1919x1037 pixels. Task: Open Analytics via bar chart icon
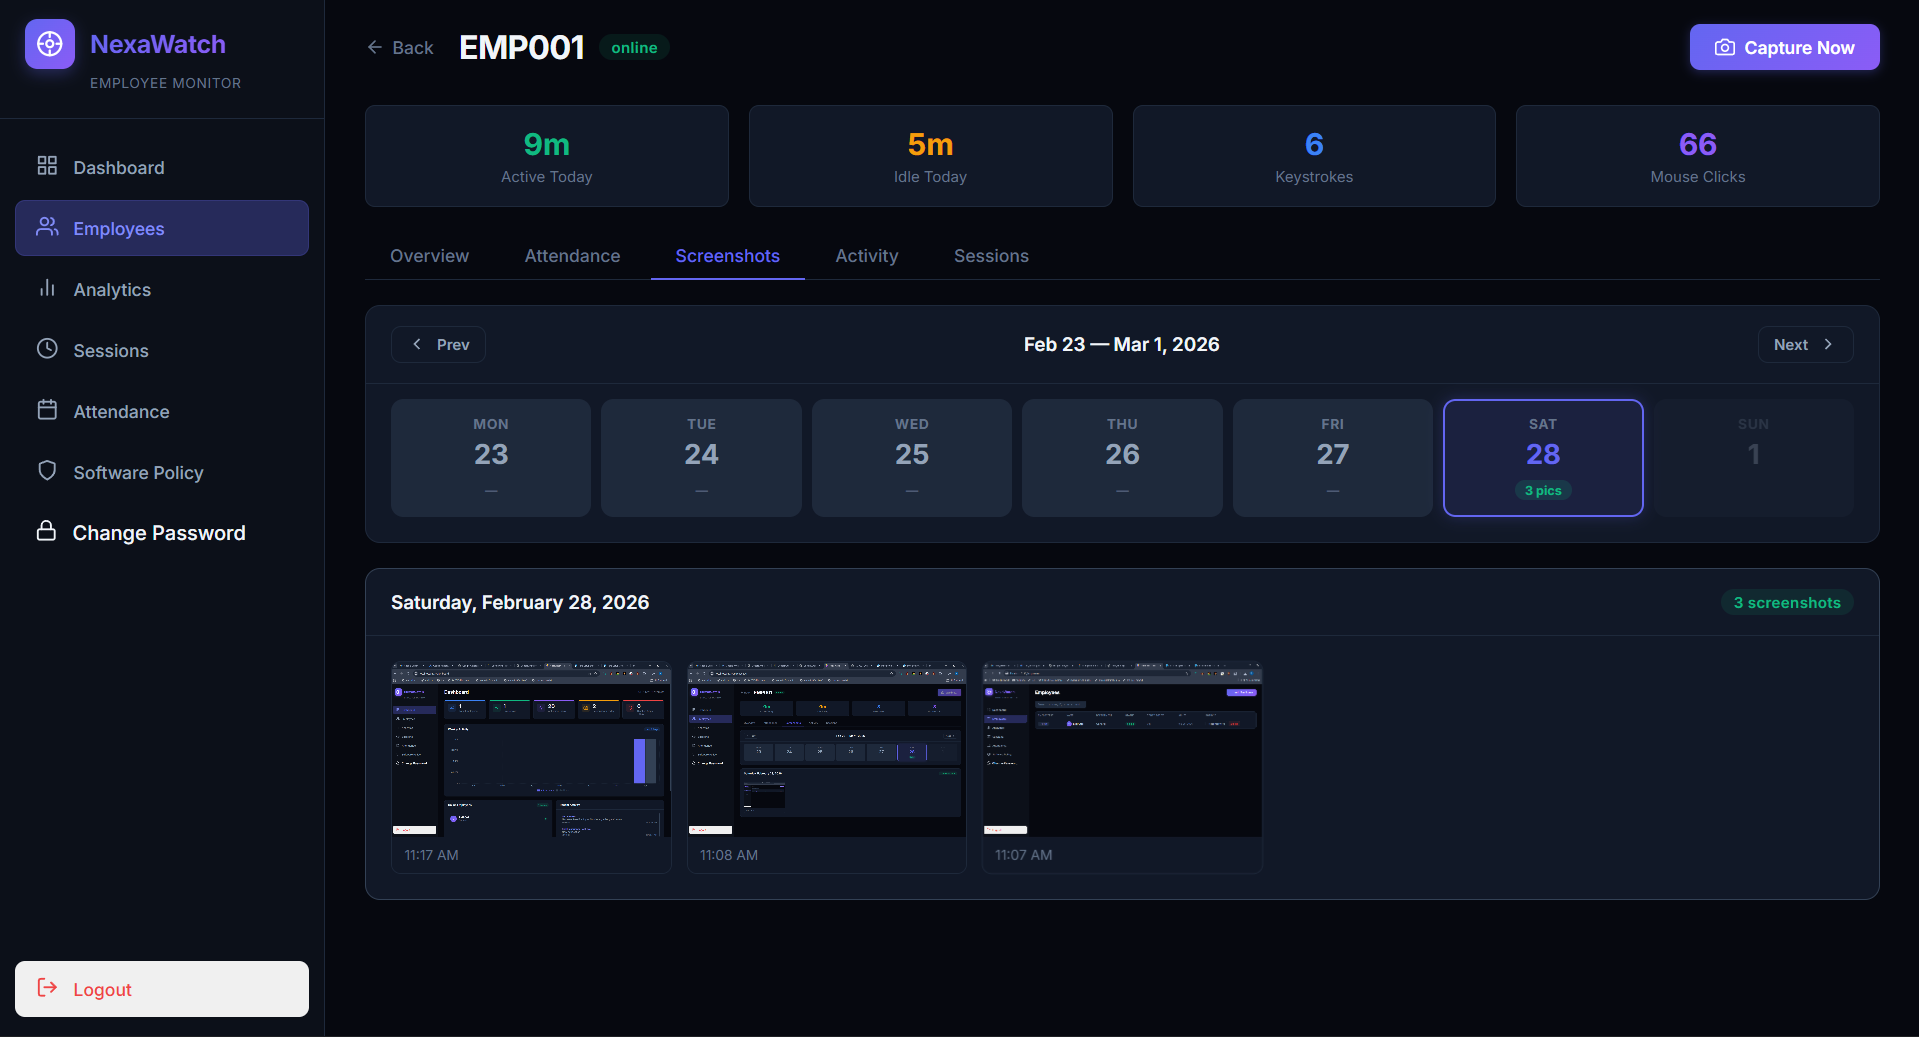coord(47,288)
